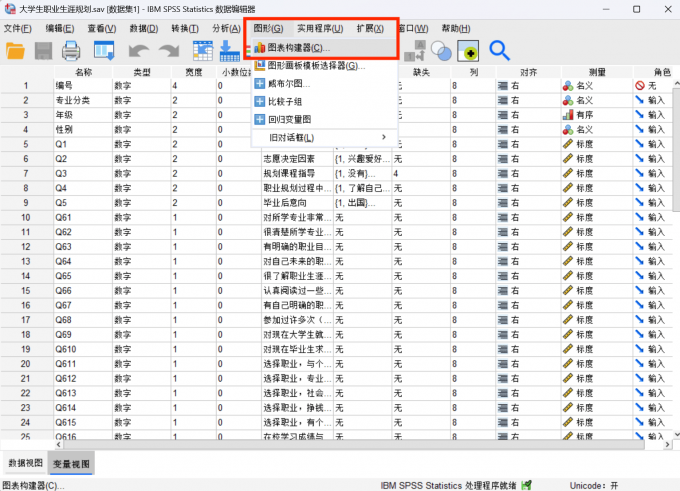Screen dimensions: 680x491
Task: Switch to the 数据视图 tab
Action: 26,463
